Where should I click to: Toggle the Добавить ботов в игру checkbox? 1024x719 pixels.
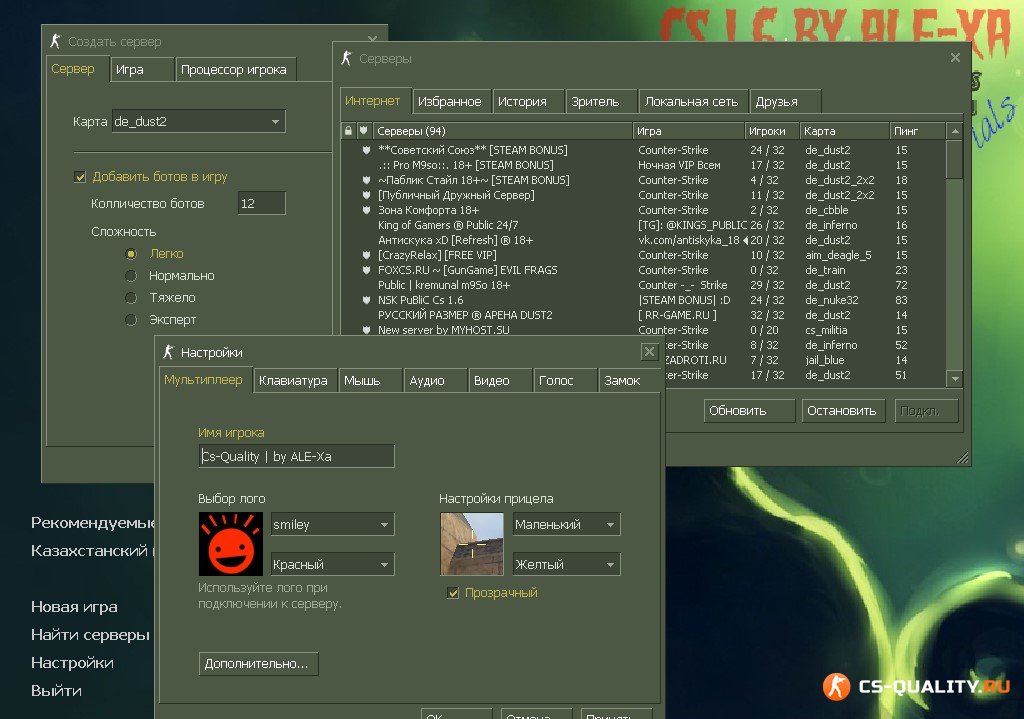pyautogui.click(x=80, y=177)
